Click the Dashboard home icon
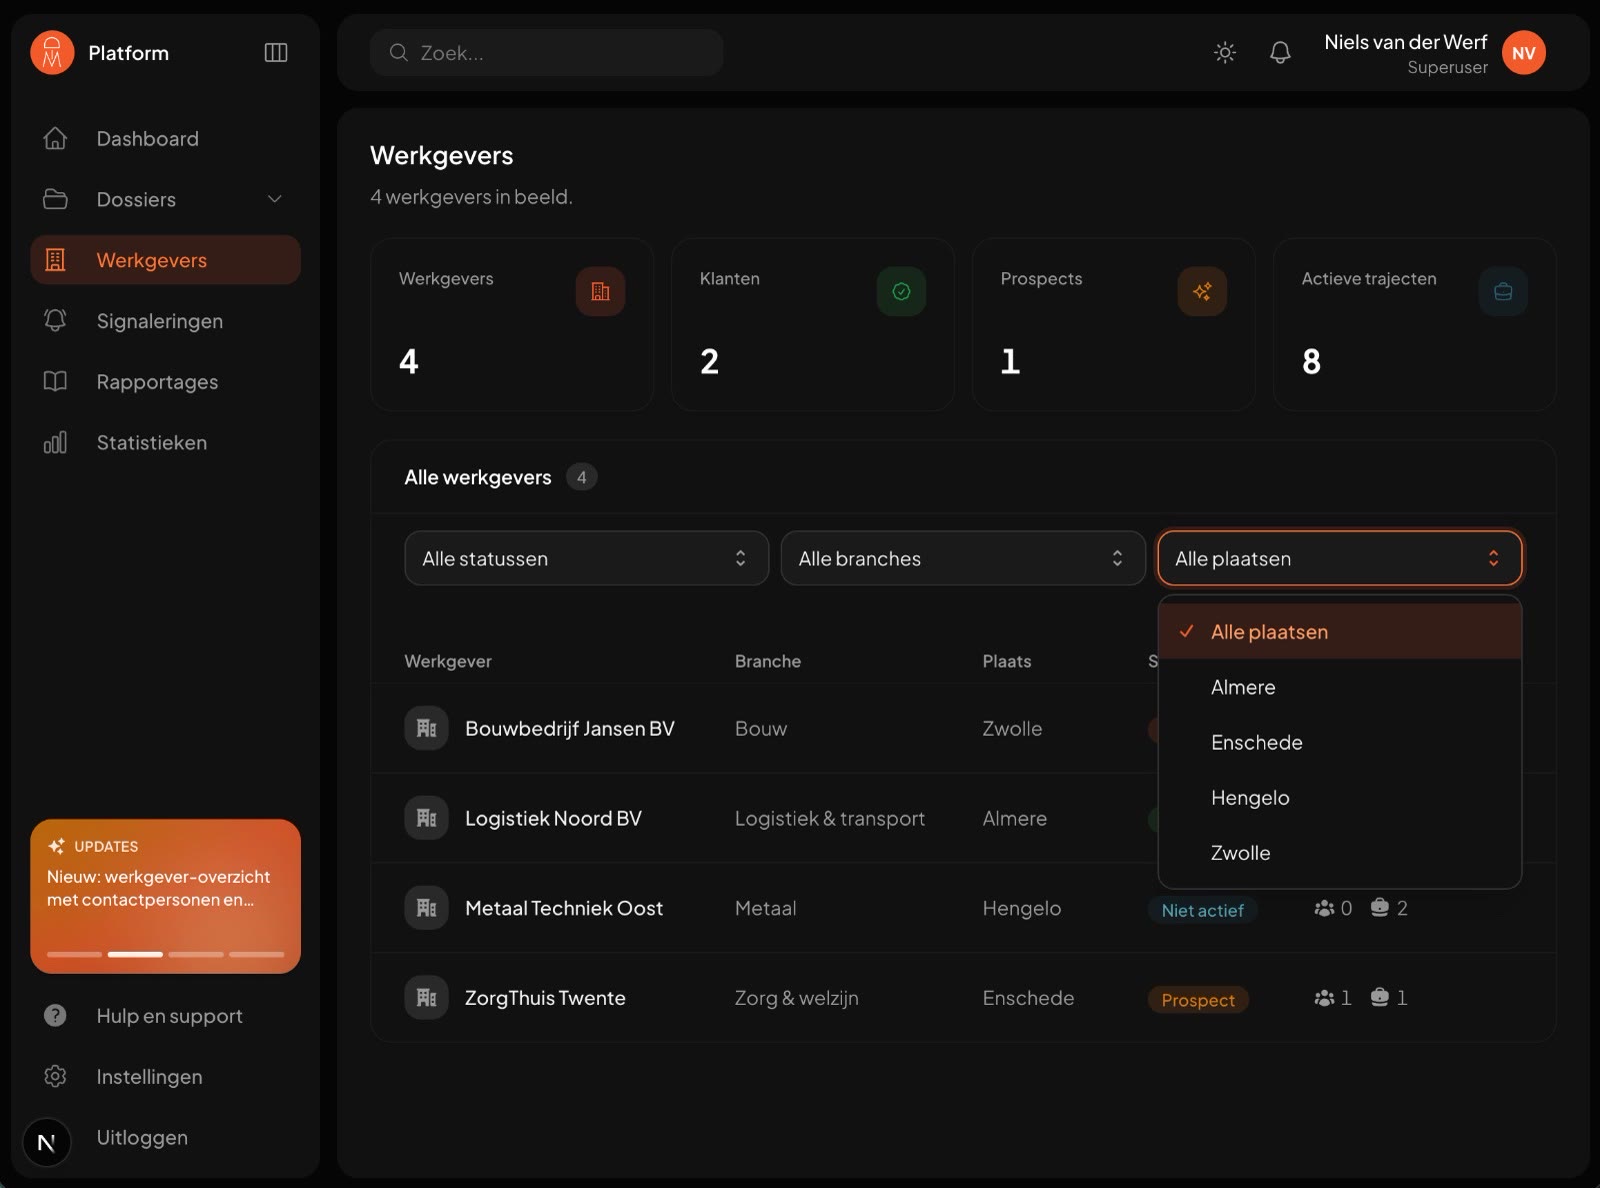The height and width of the screenshot is (1188, 1600). 56,139
